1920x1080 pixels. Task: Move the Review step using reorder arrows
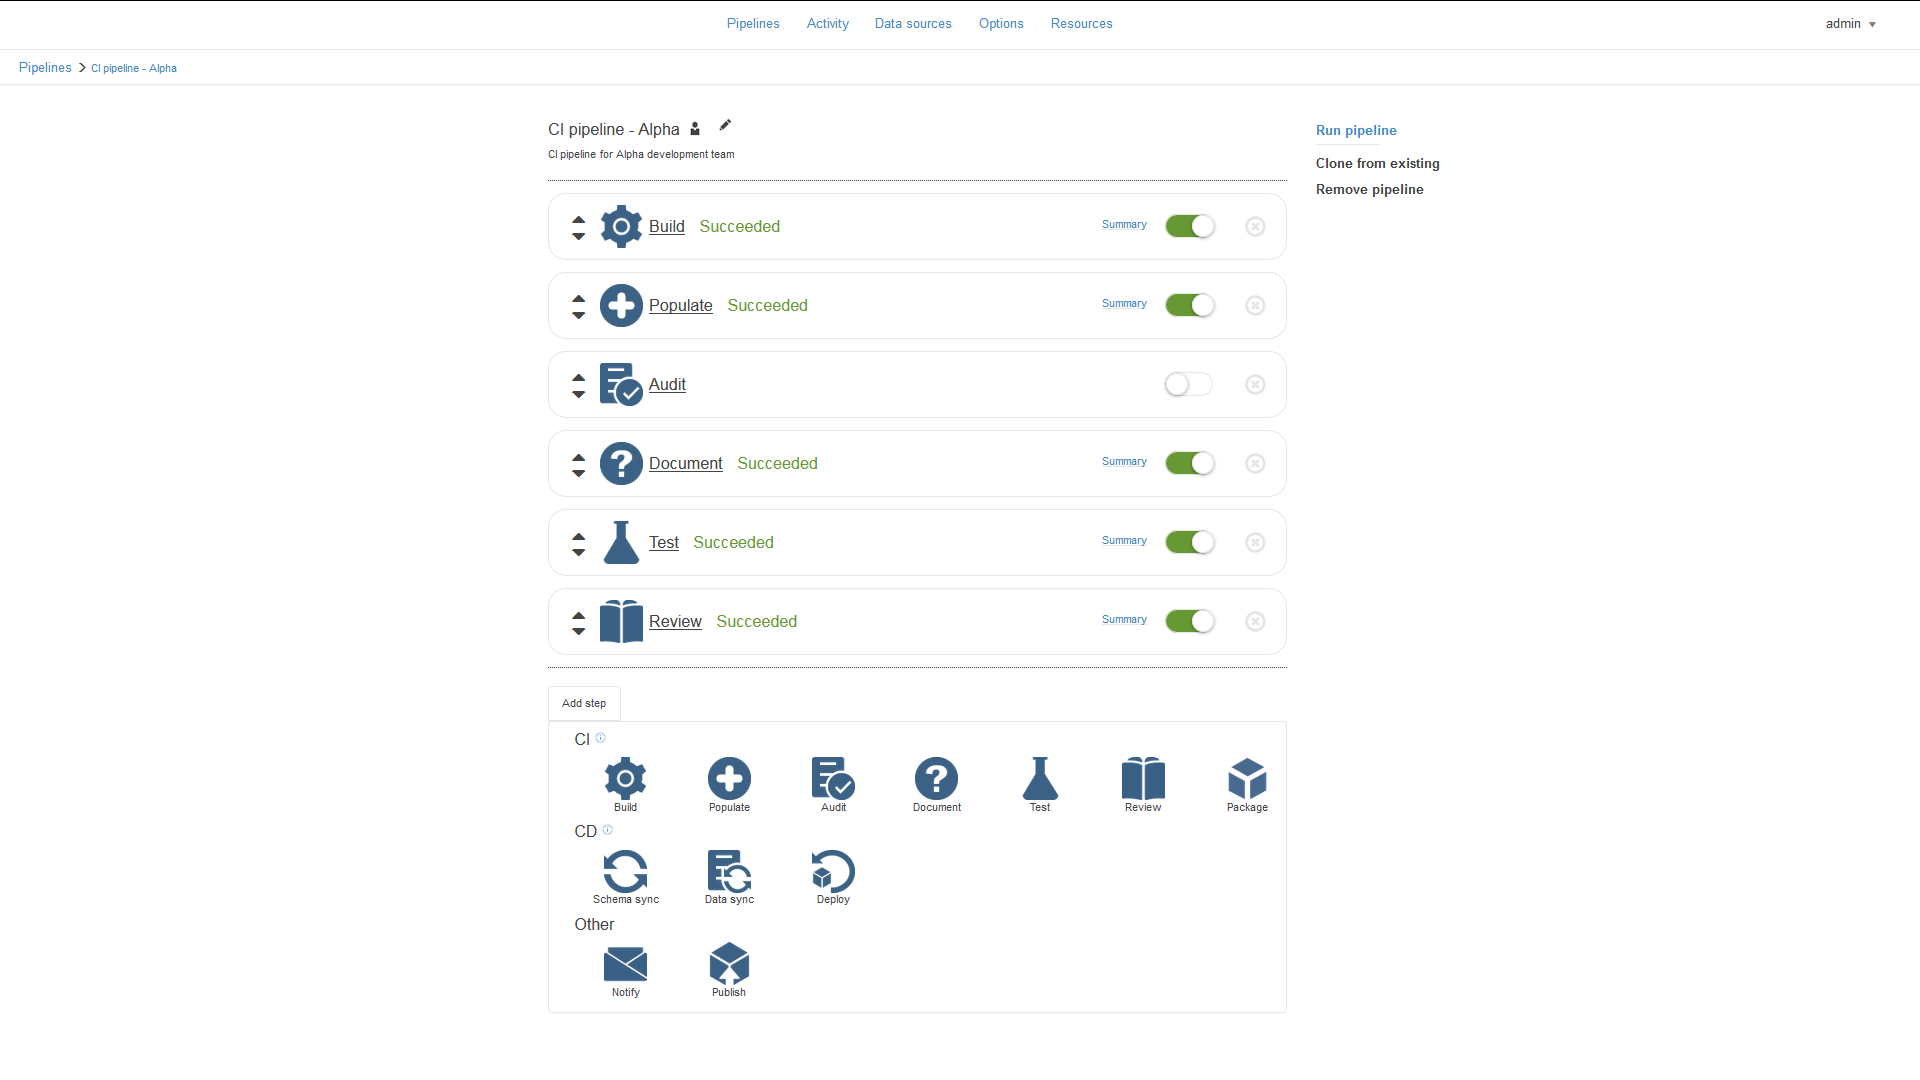578,622
